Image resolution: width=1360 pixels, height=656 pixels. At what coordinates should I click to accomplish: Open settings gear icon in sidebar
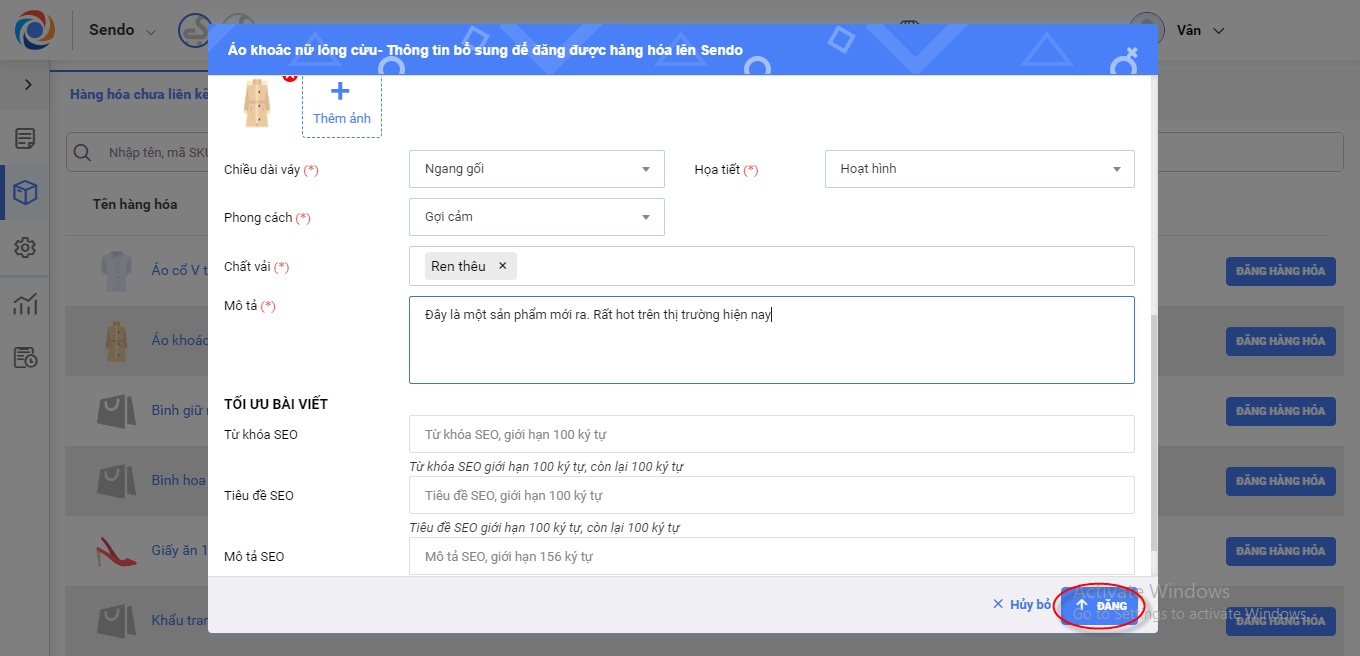pos(25,248)
